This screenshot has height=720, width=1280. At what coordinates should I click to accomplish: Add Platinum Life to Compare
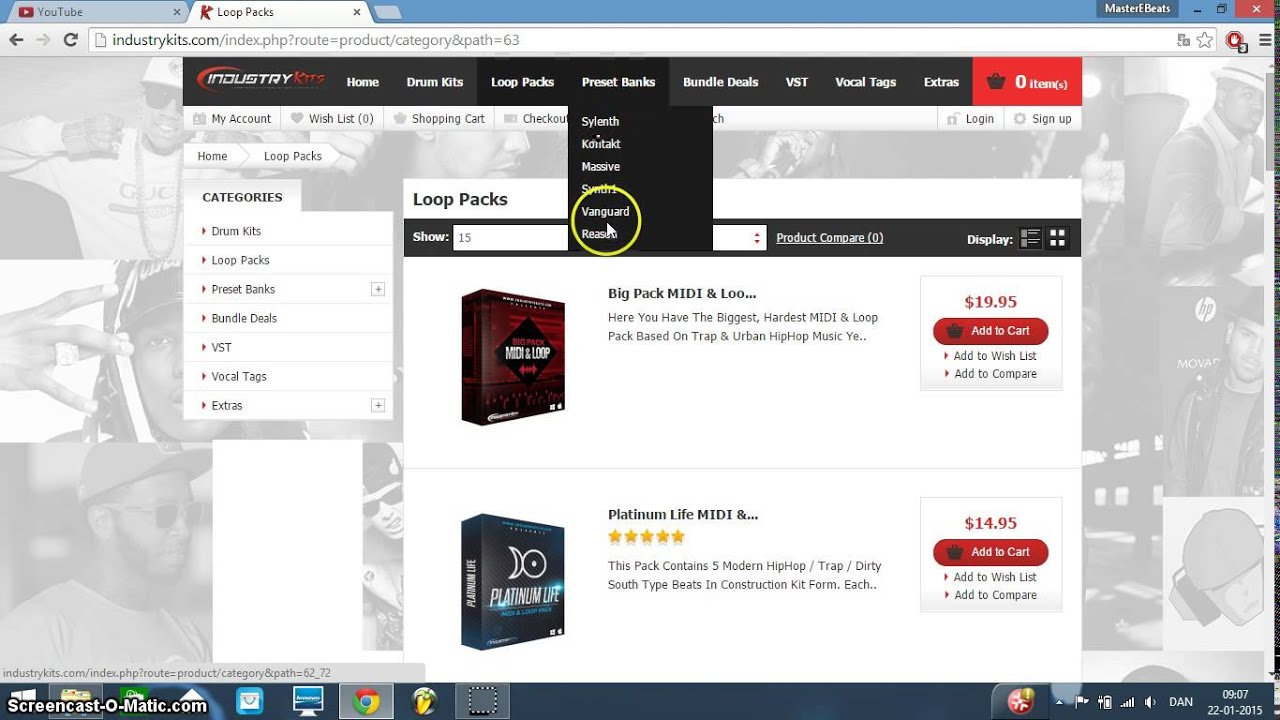tap(995, 595)
